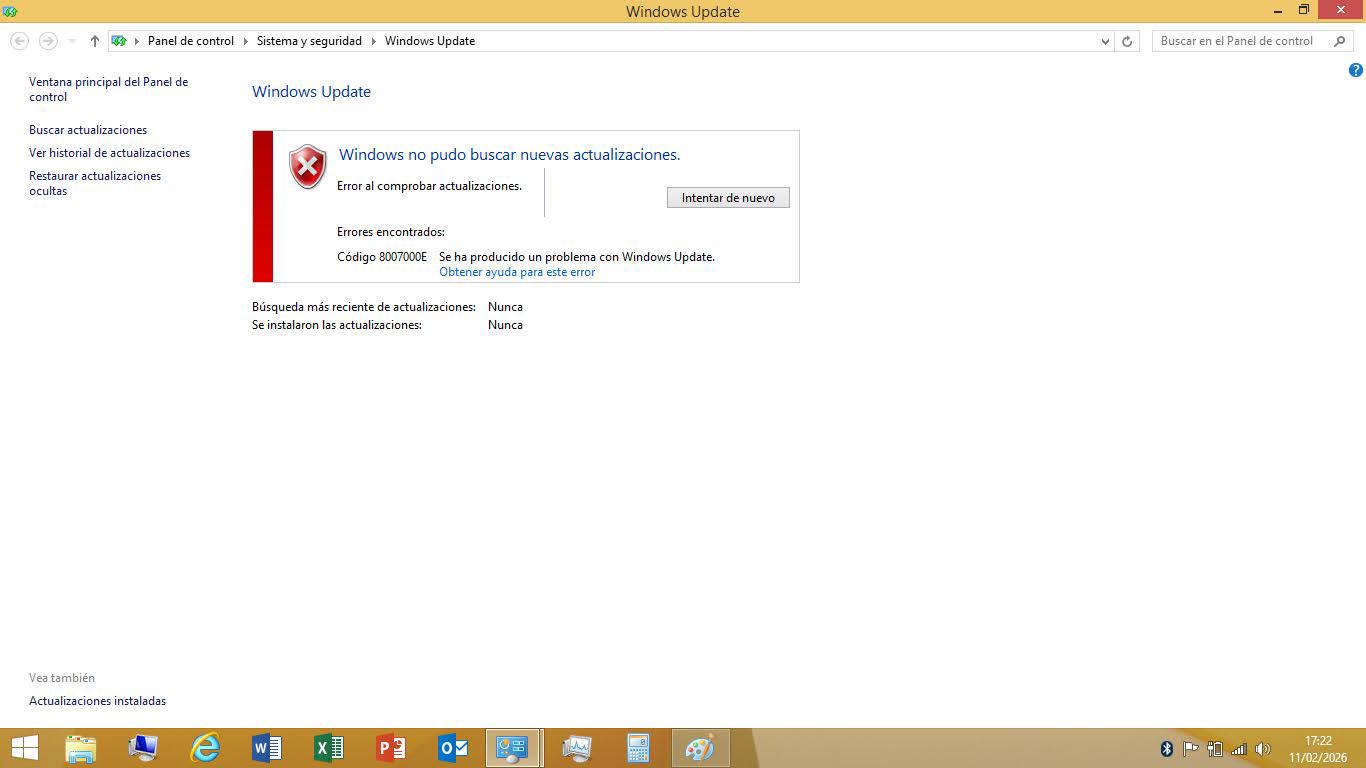The width and height of the screenshot is (1366, 768).
Task: Select Ver historial de actualizaciones
Action: (x=109, y=152)
